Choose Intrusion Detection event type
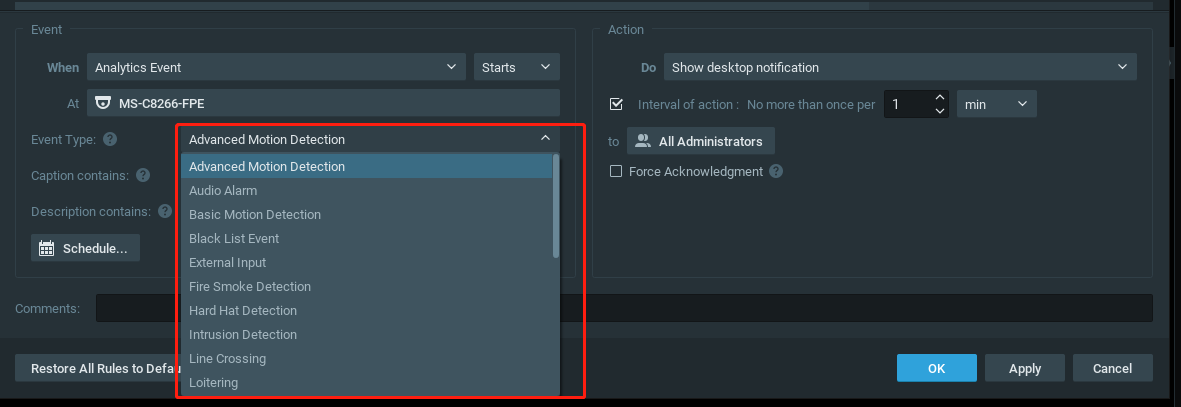The image size is (1181, 407). pyautogui.click(x=367, y=335)
